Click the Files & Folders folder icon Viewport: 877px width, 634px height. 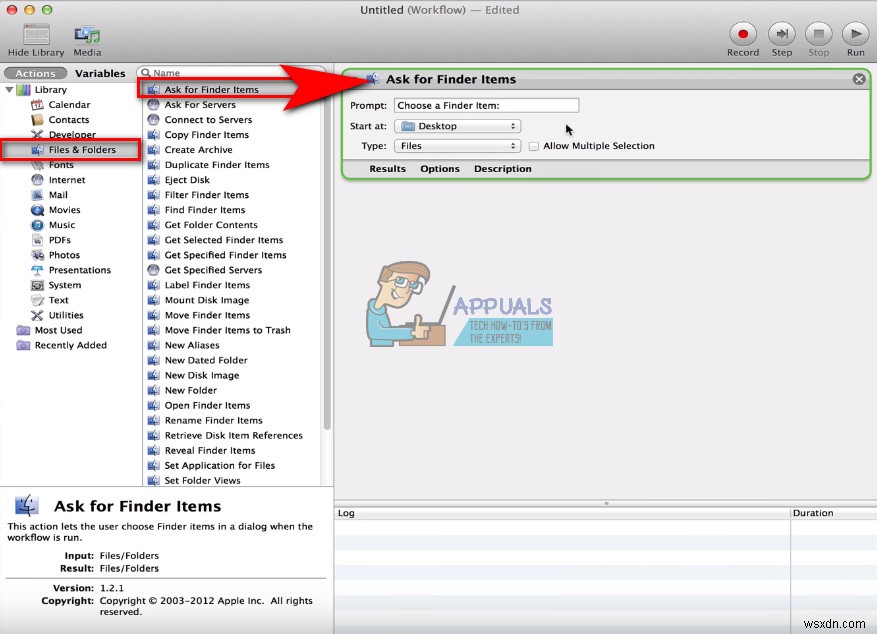(x=37, y=150)
